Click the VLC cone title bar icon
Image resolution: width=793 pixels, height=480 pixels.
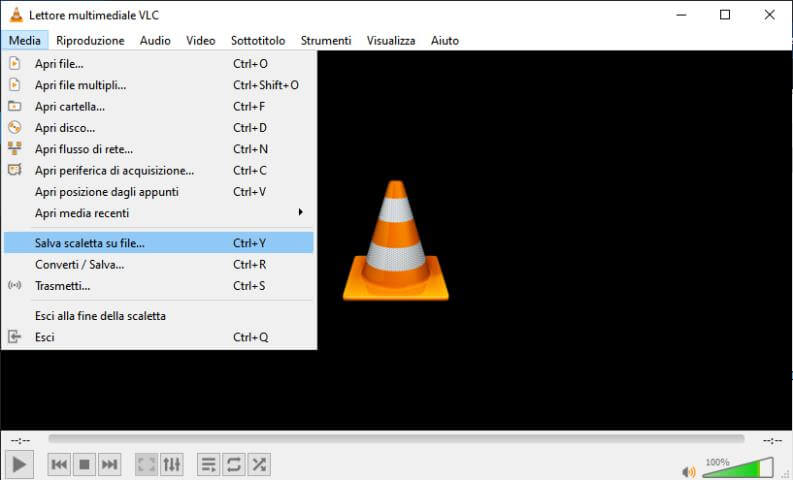pyautogui.click(x=16, y=15)
